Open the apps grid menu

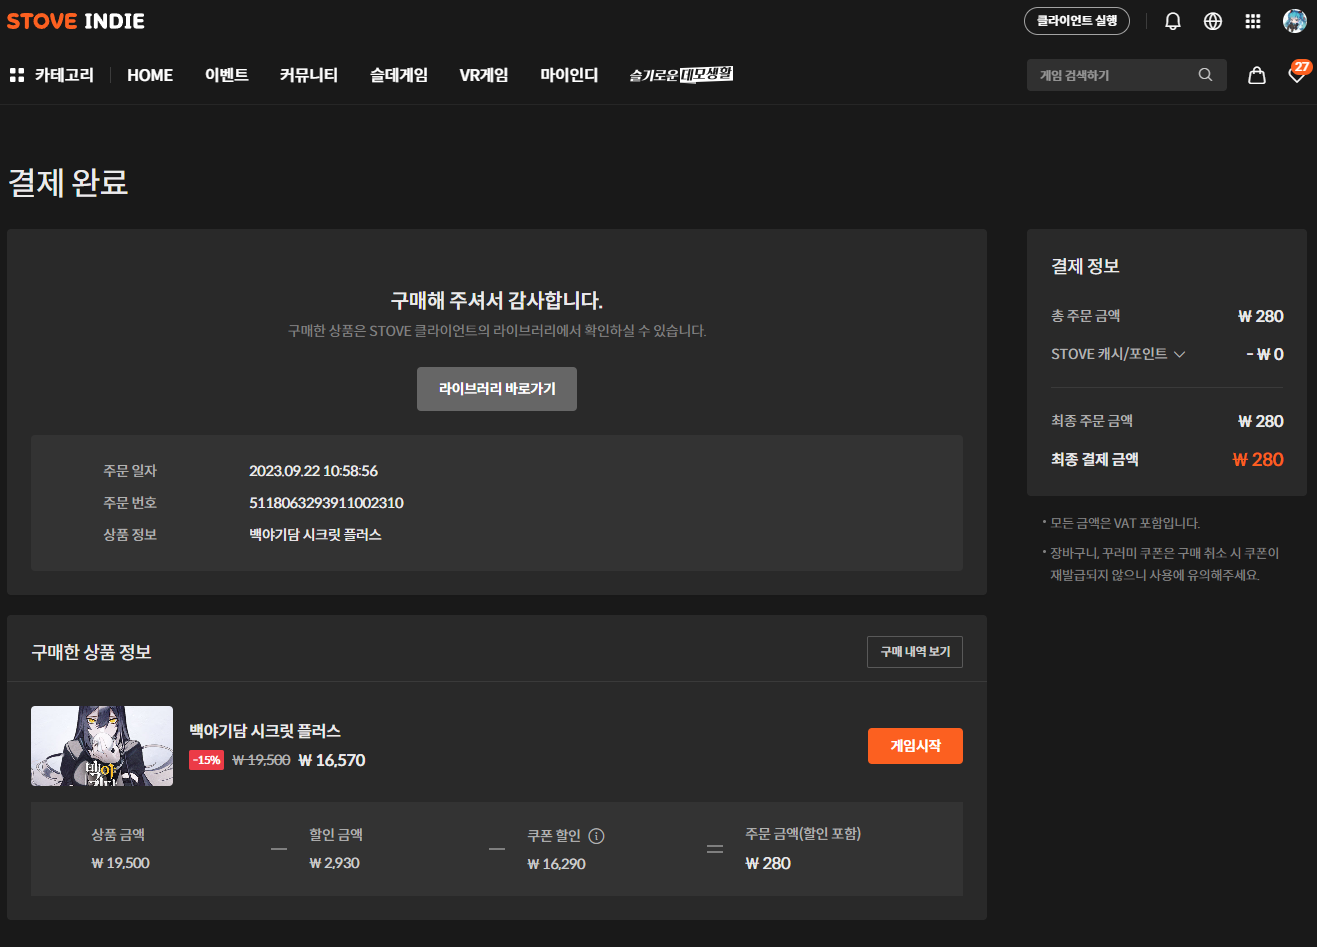point(1253,21)
